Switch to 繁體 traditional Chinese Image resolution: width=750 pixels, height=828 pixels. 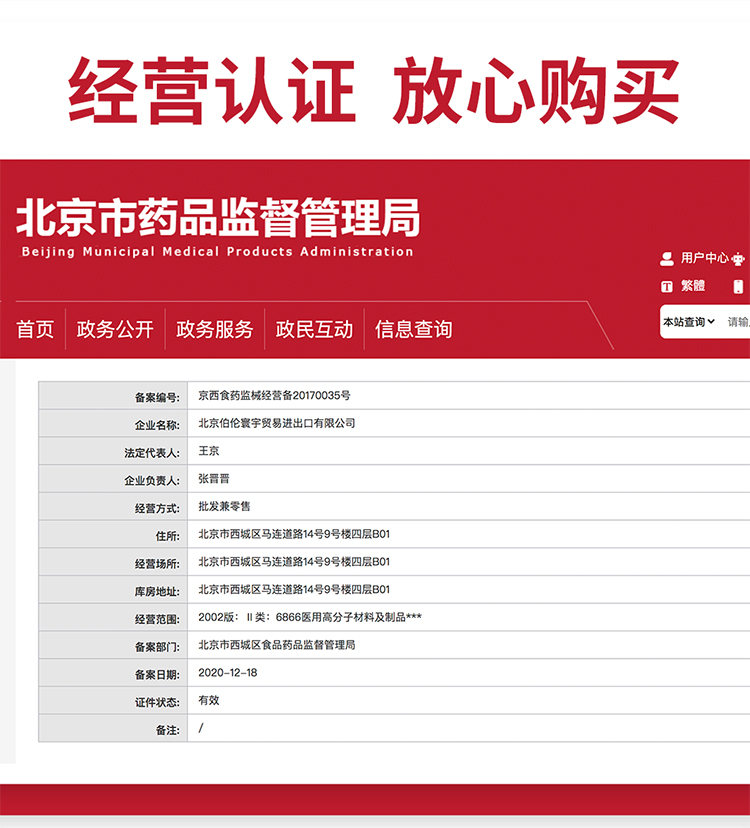(x=693, y=286)
